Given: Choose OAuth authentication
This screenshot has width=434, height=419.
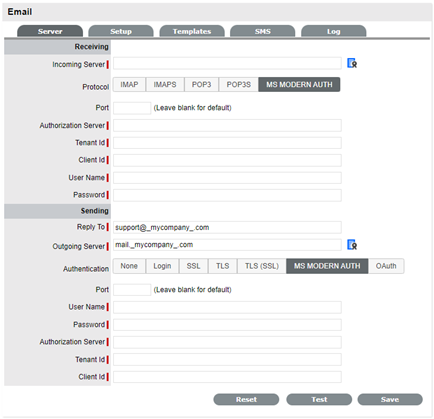Looking at the screenshot, I should point(386,266).
